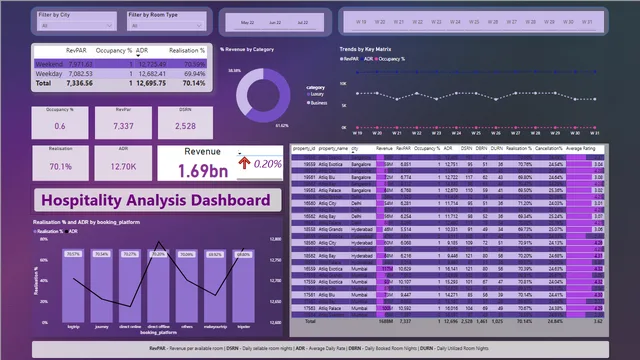Select W 31 in the top week slicer
The width and height of the screenshot is (640, 360).
click(x=587, y=22)
